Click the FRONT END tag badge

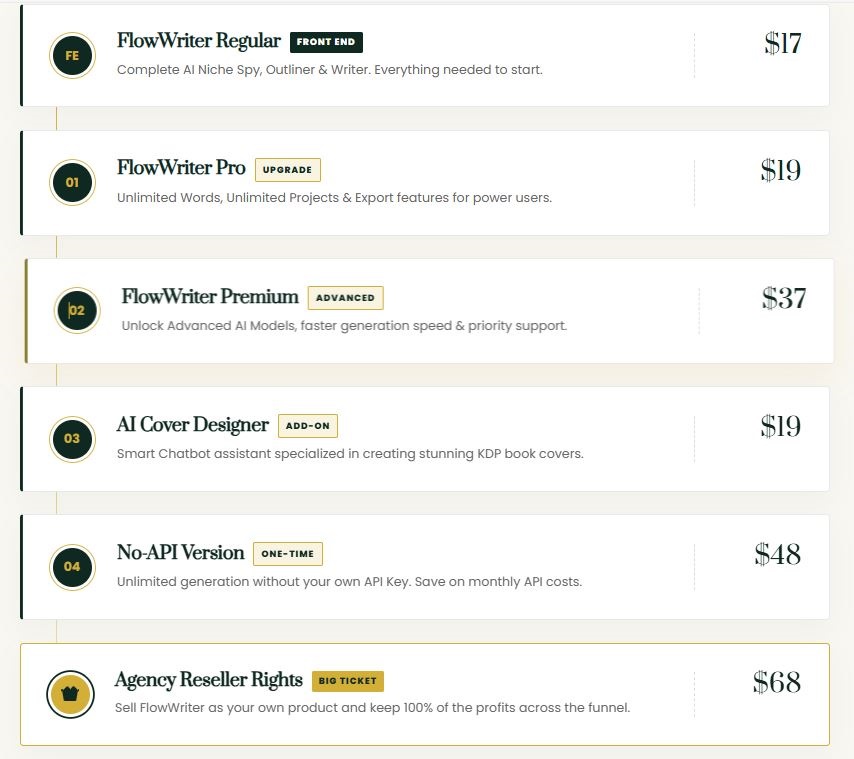point(326,42)
